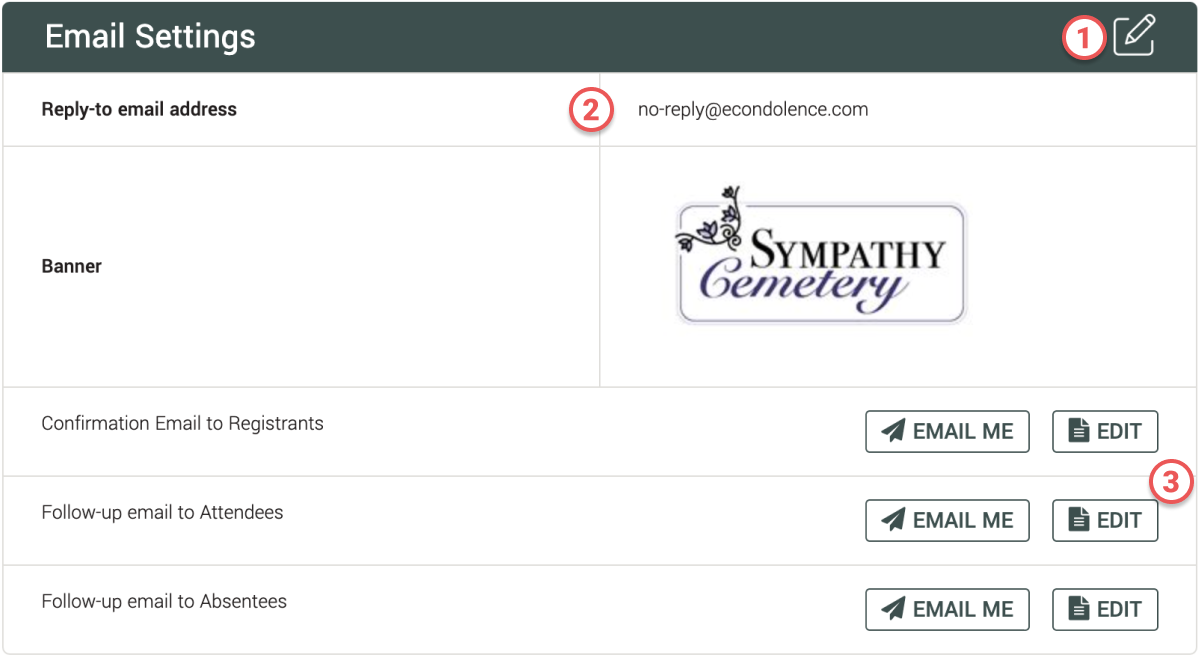This screenshot has height=656, width=1200.
Task: Edit the Follow-up email to Absentees
Action: tap(1105, 609)
